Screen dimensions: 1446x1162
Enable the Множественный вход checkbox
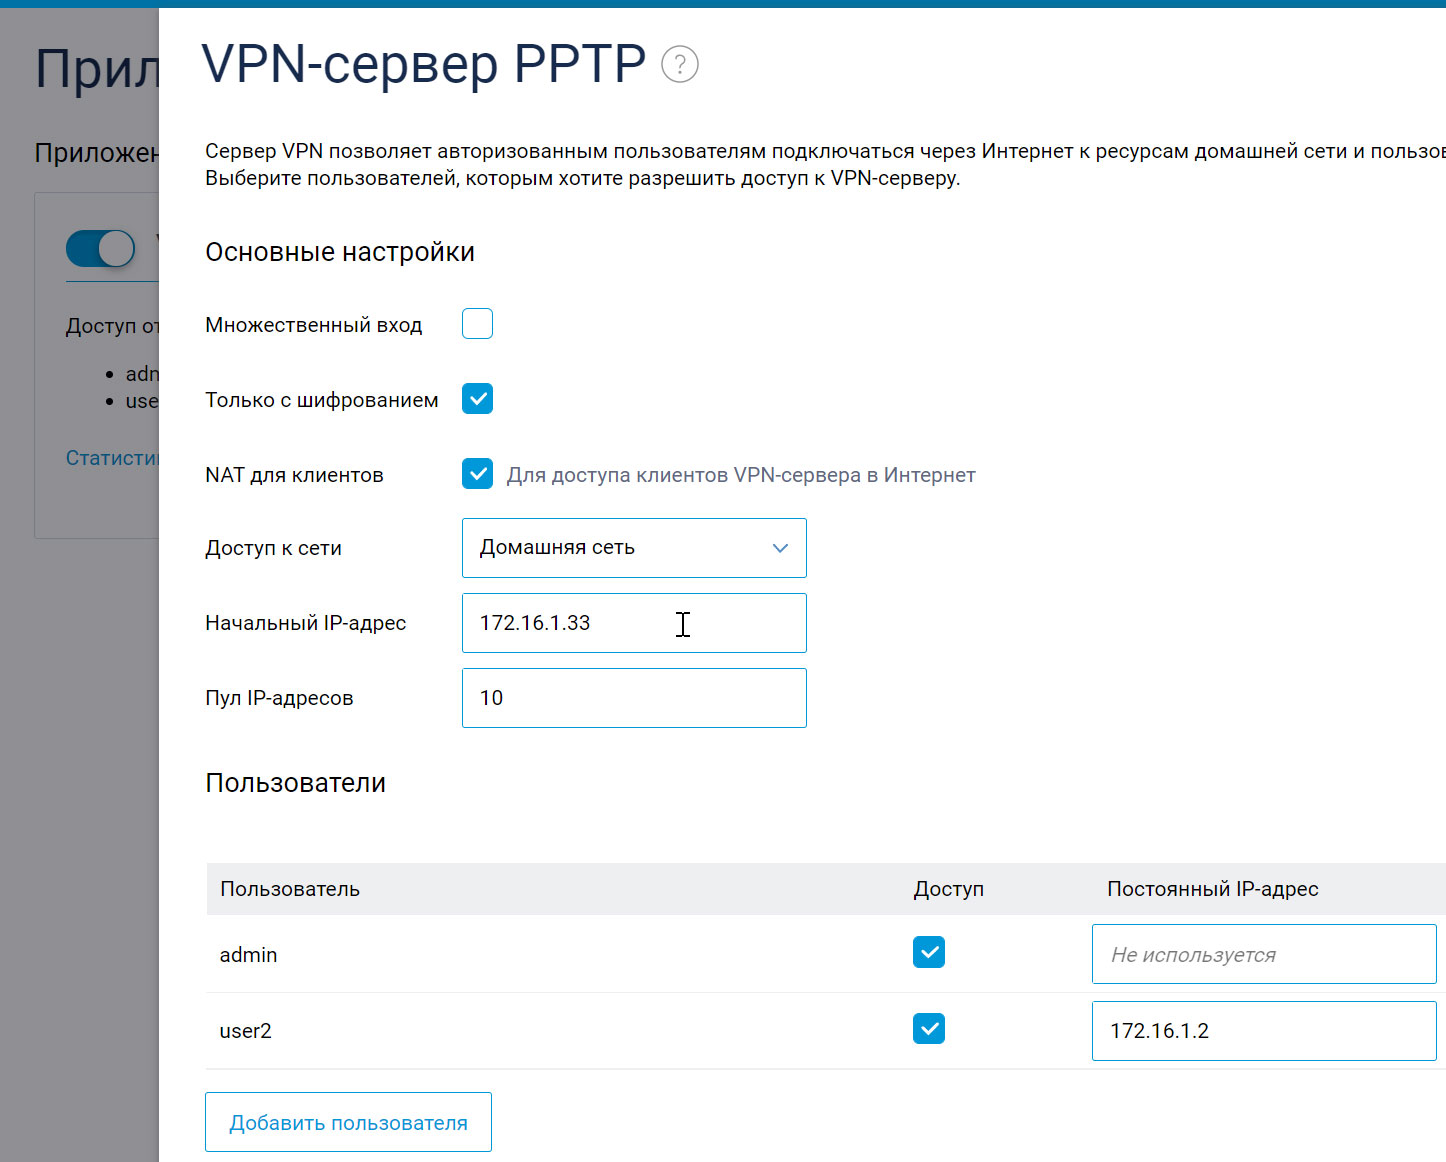coord(477,324)
